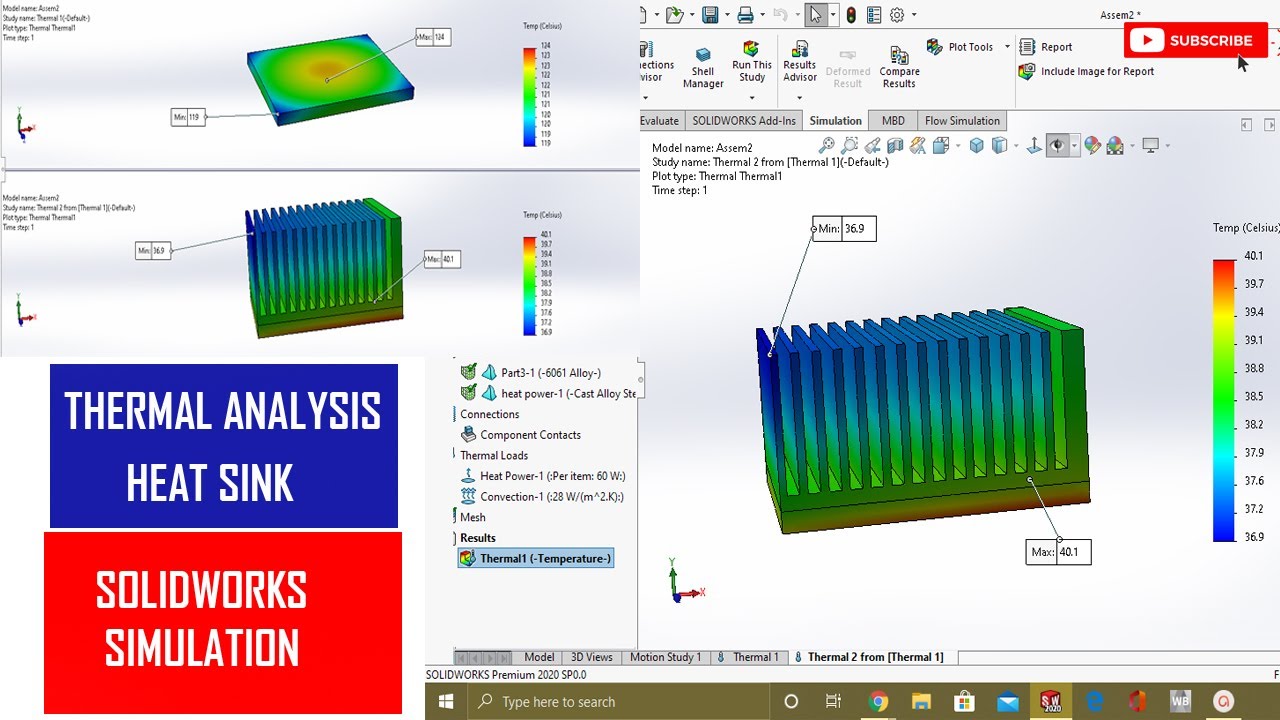Expand Run This Study dropdown arrow
Image resolution: width=1280 pixels, height=720 pixels.
pos(752,97)
